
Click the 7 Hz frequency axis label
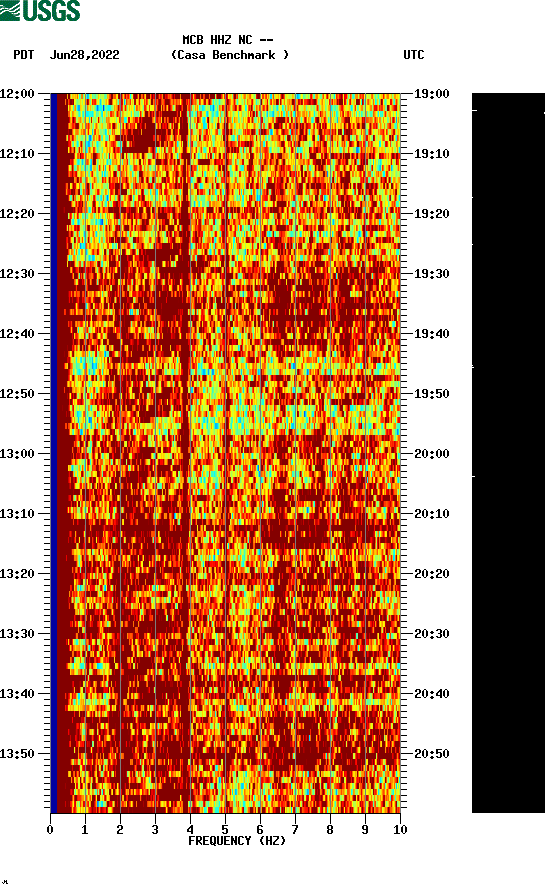[295, 830]
